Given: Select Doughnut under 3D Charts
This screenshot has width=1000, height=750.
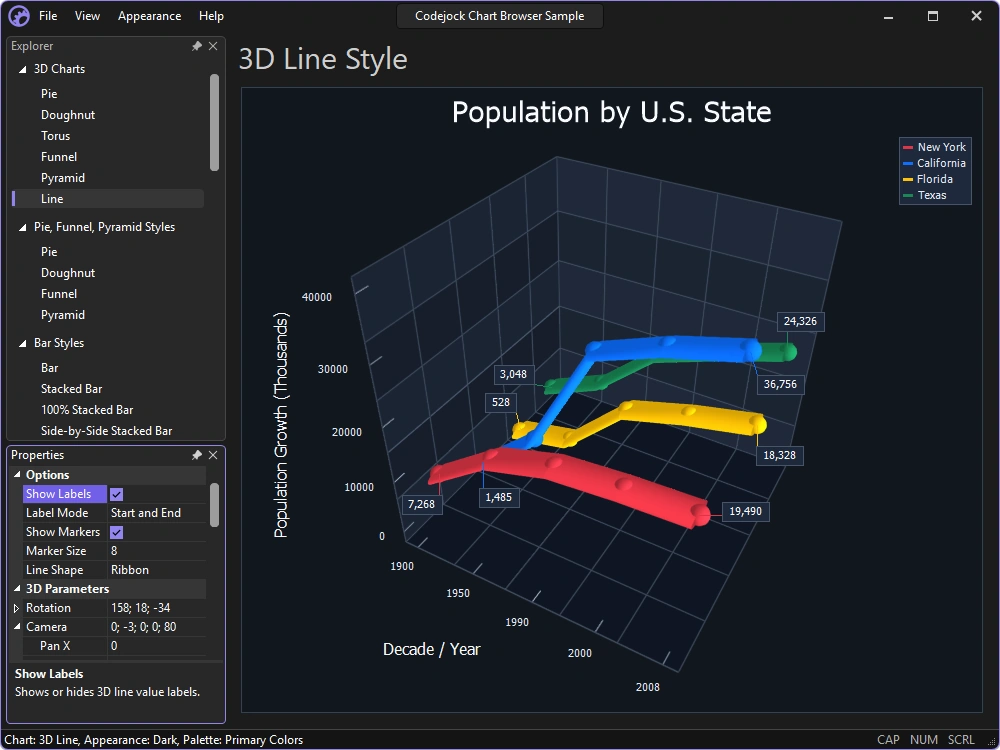Looking at the screenshot, I should click(x=68, y=115).
